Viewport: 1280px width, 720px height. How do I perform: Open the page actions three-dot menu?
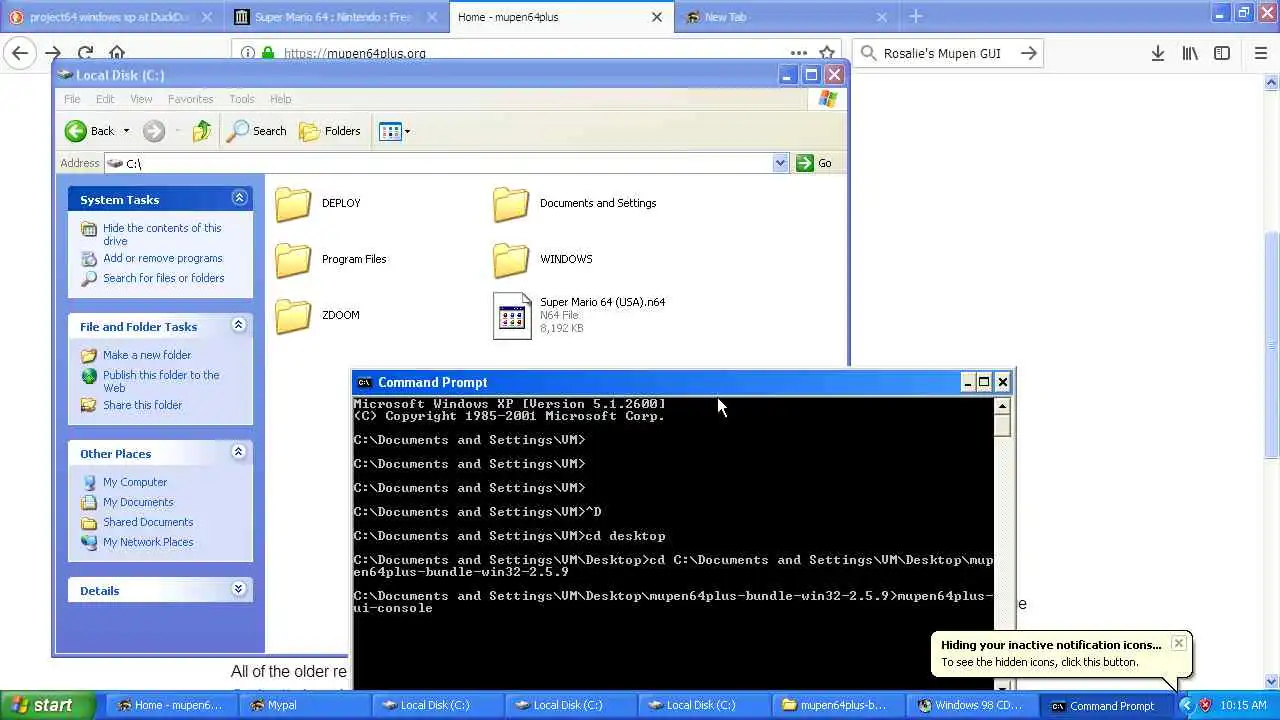pyautogui.click(x=798, y=53)
